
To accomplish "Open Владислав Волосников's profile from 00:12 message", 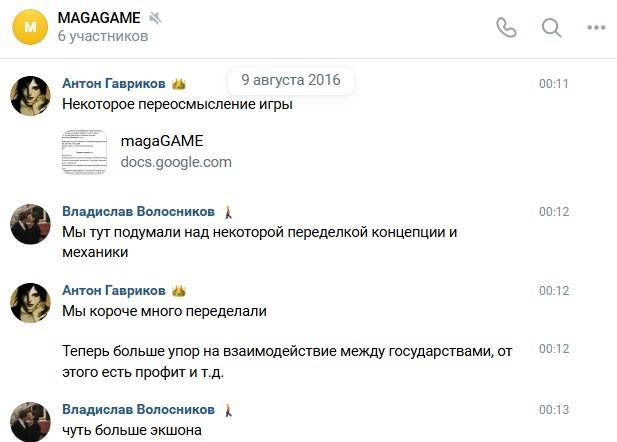I will coord(139,212).
